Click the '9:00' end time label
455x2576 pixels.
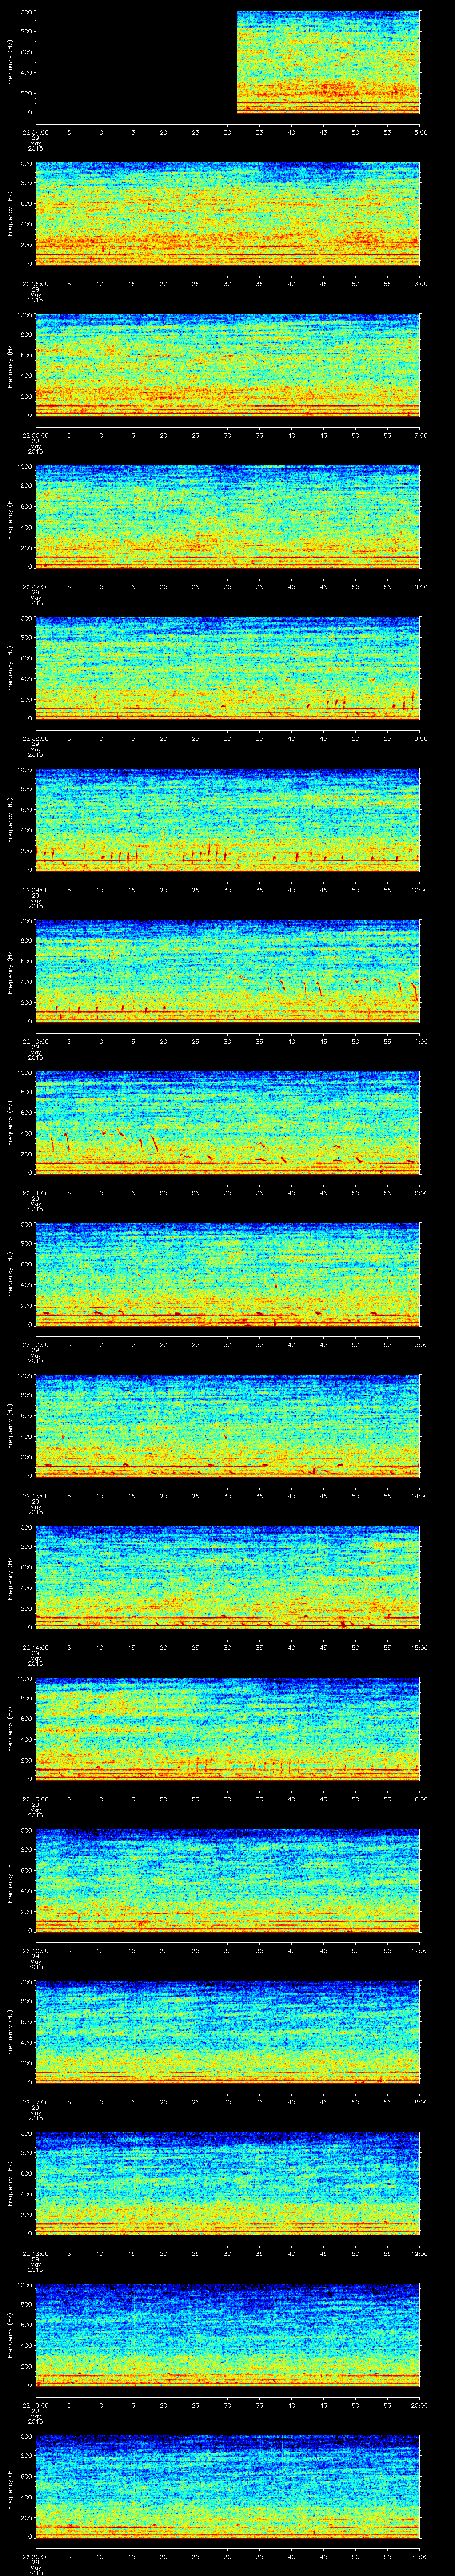pos(420,738)
